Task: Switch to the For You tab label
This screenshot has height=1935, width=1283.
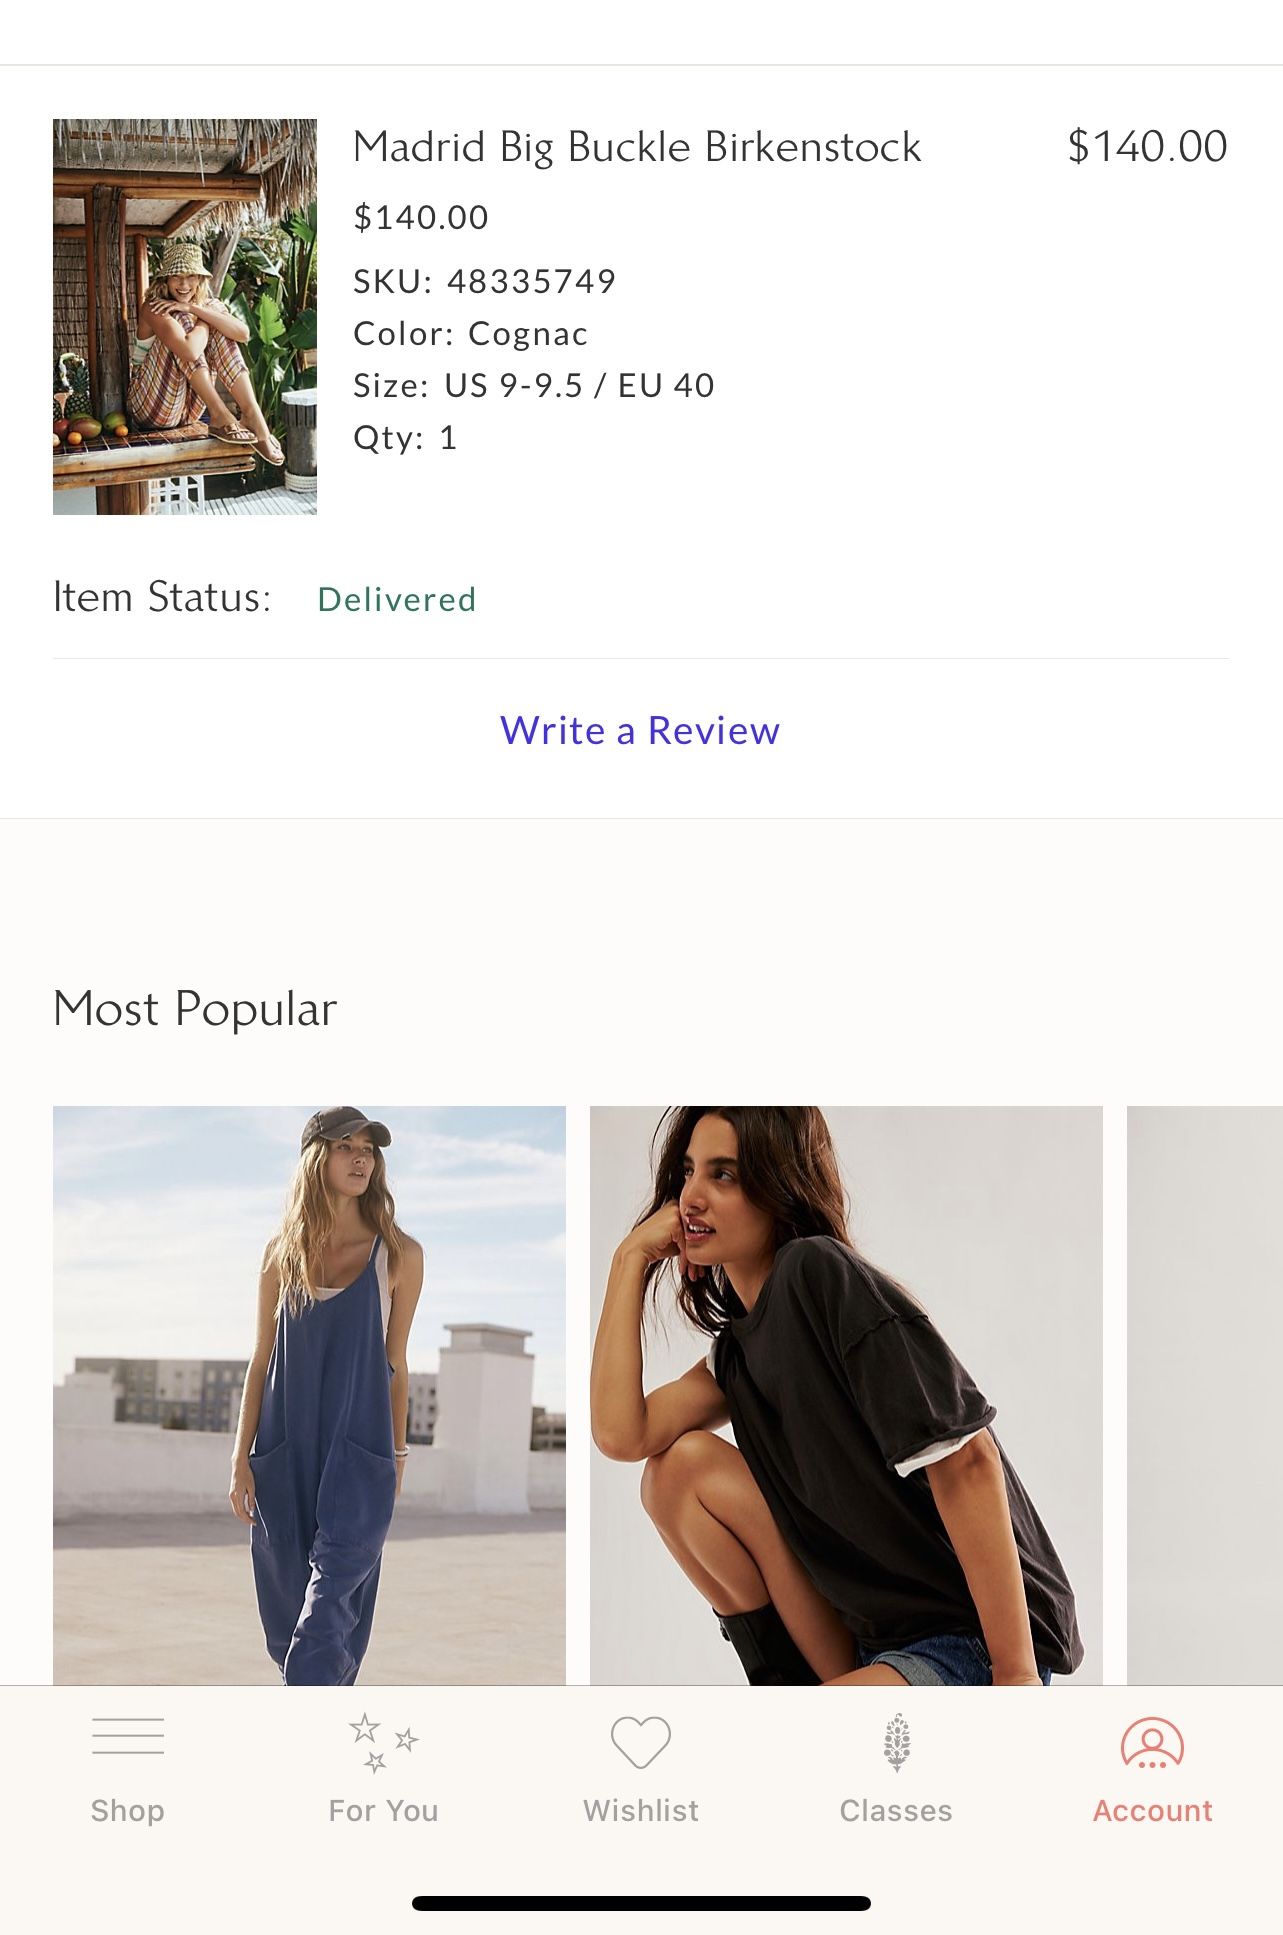Action: pos(383,1810)
